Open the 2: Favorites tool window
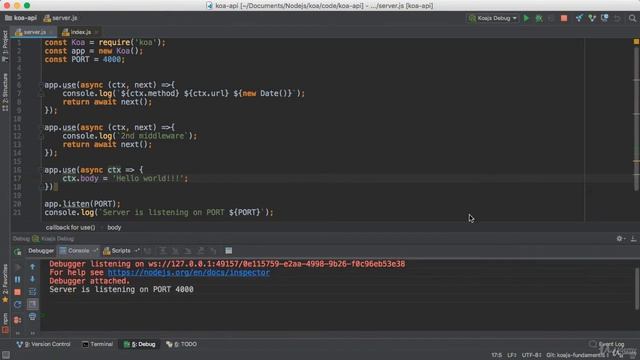Viewport: 640px width, 360px height. [5, 283]
